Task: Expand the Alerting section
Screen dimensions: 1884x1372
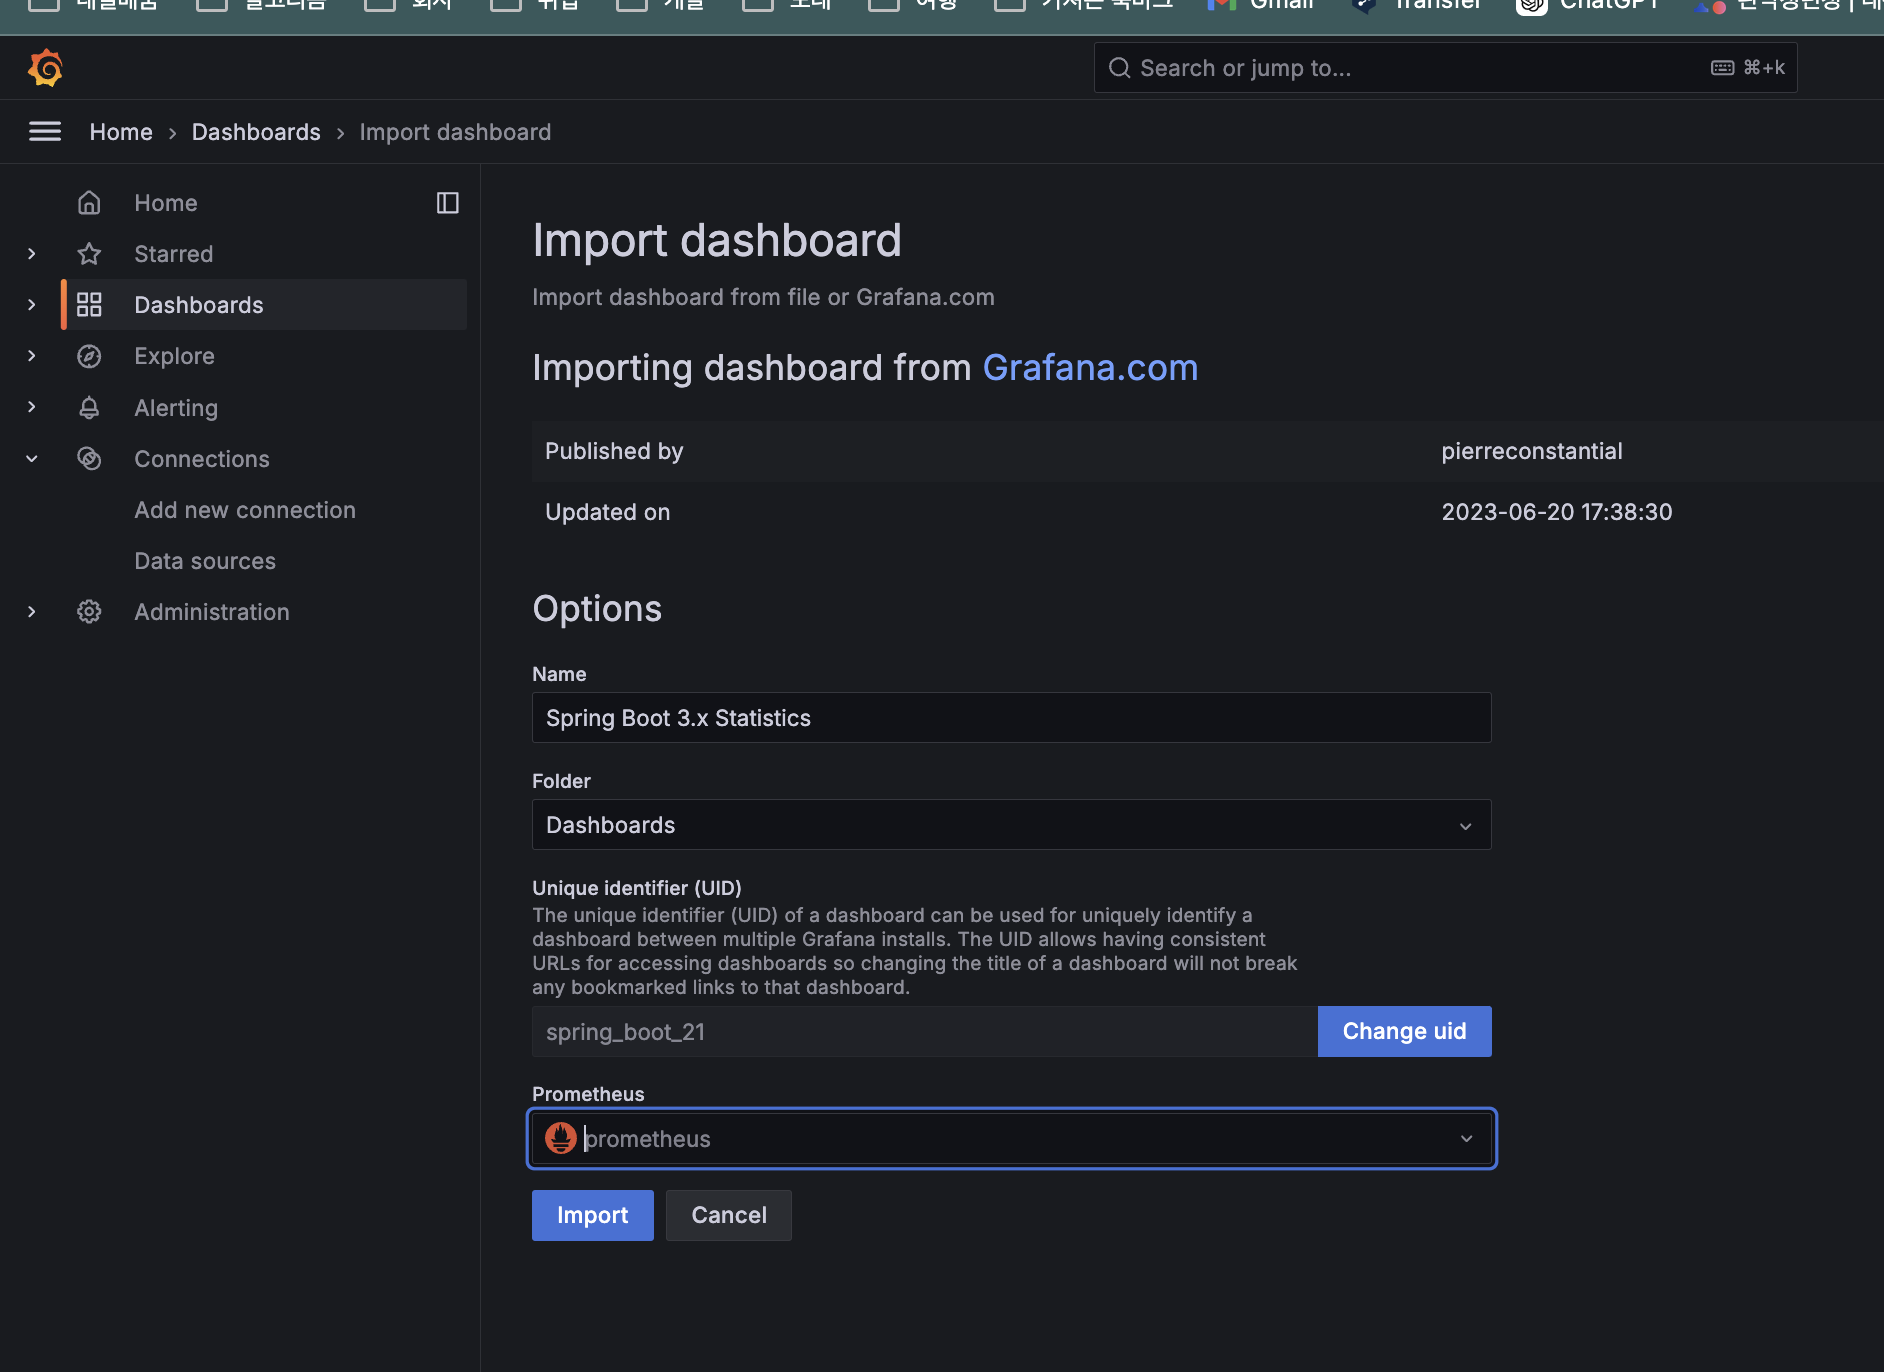Action: (32, 408)
